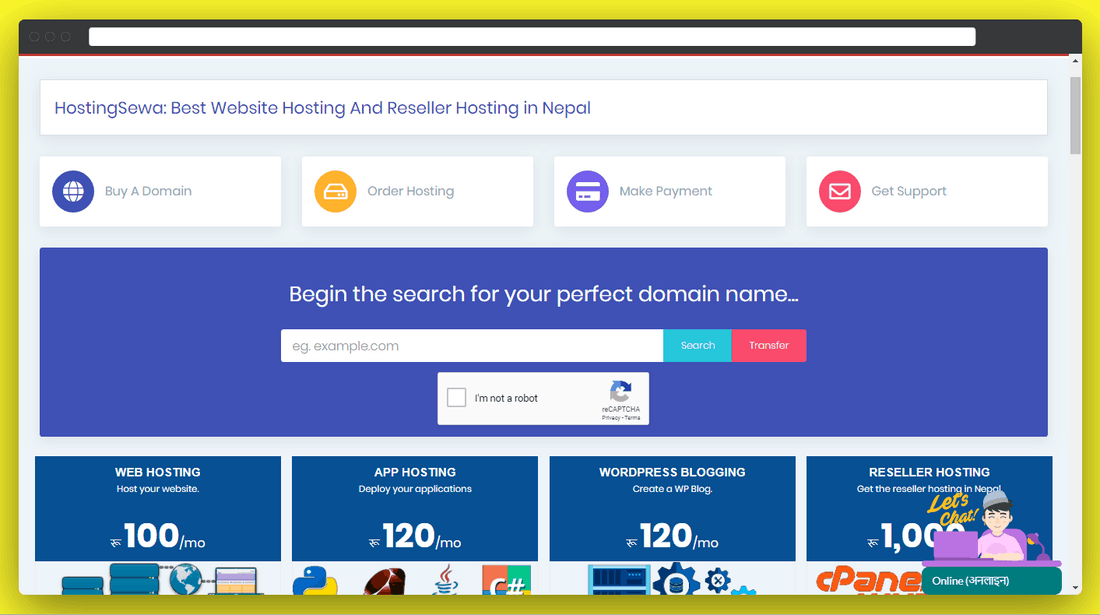Screen dimensions: 1100x615
Task: Click the globe icon for Buy A Domain
Action: [73, 191]
